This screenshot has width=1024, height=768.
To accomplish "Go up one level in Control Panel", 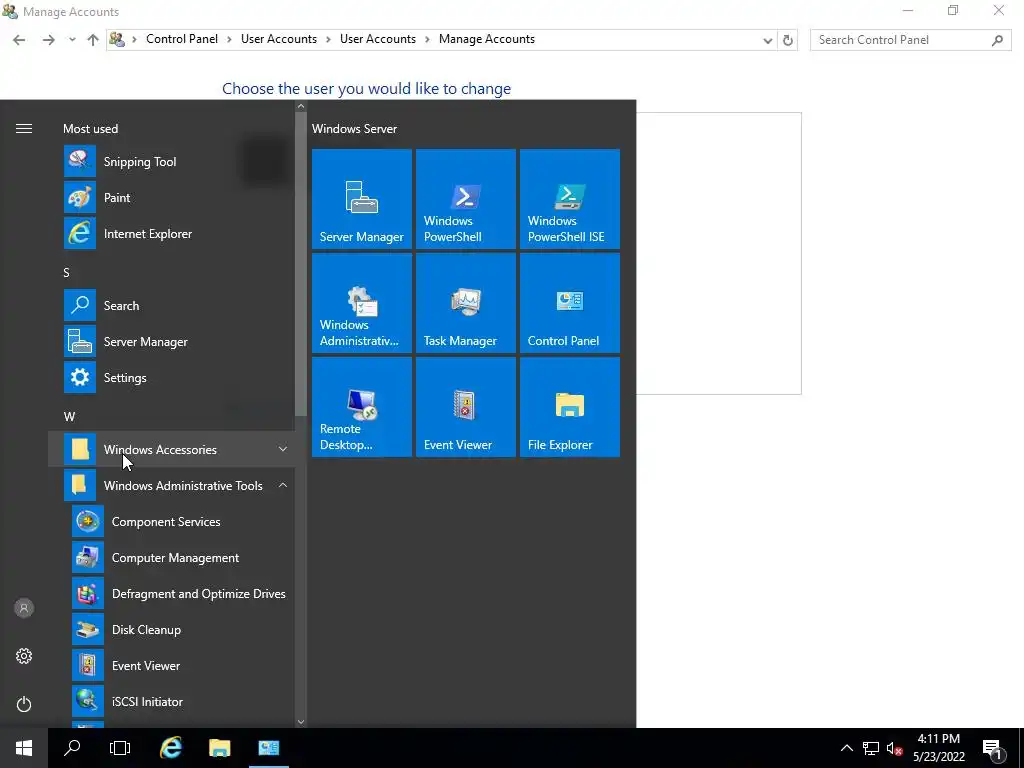I will coord(93,40).
